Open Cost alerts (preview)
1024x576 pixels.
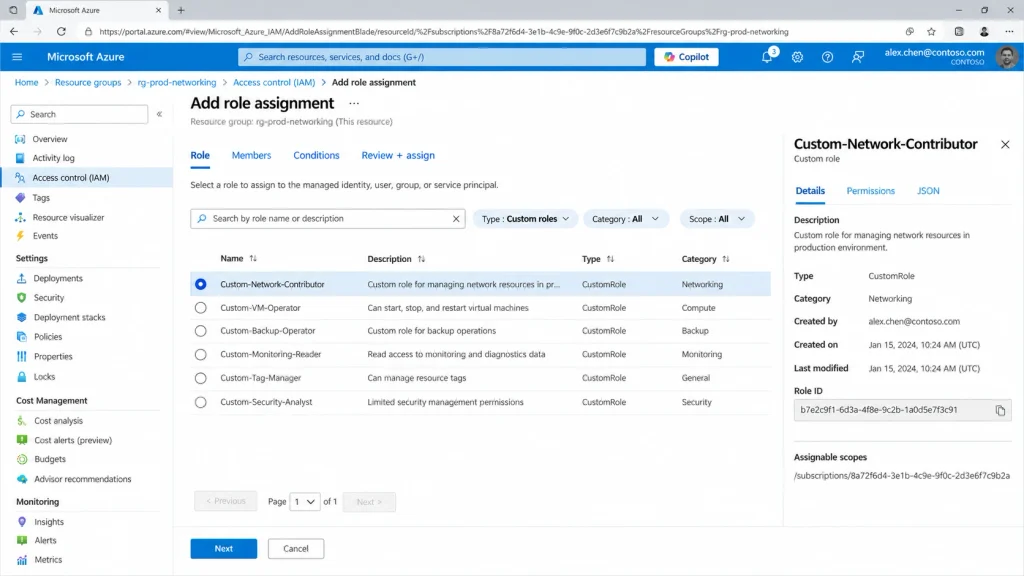click(72, 440)
